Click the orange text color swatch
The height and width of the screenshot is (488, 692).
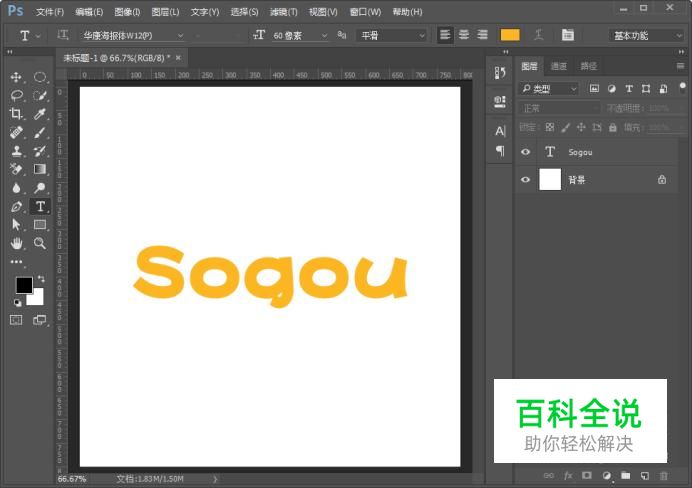click(x=510, y=35)
